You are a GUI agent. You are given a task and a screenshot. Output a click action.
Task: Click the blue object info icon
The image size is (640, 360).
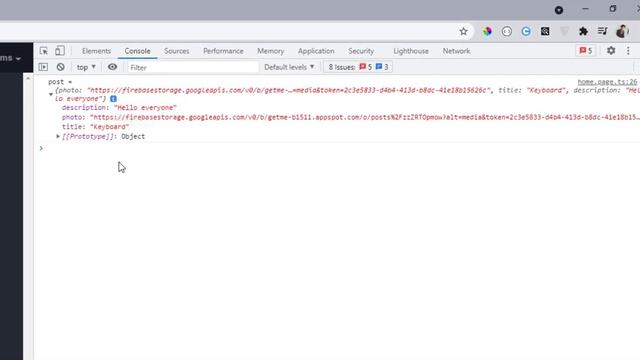coord(113,99)
